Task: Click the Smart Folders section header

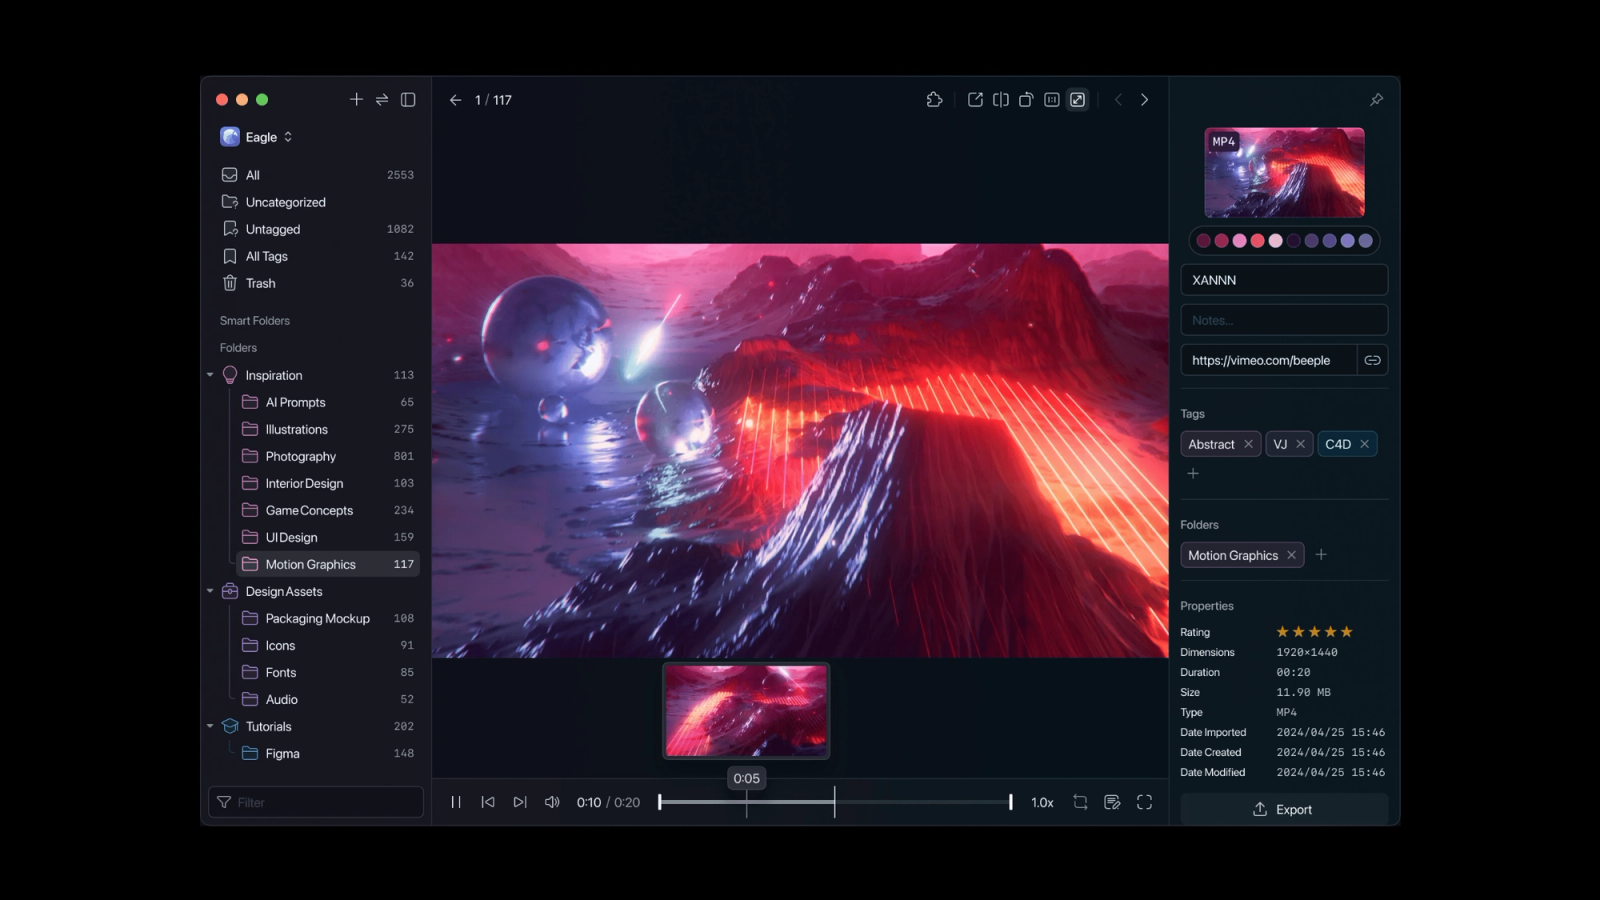Action: tap(255, 321)
